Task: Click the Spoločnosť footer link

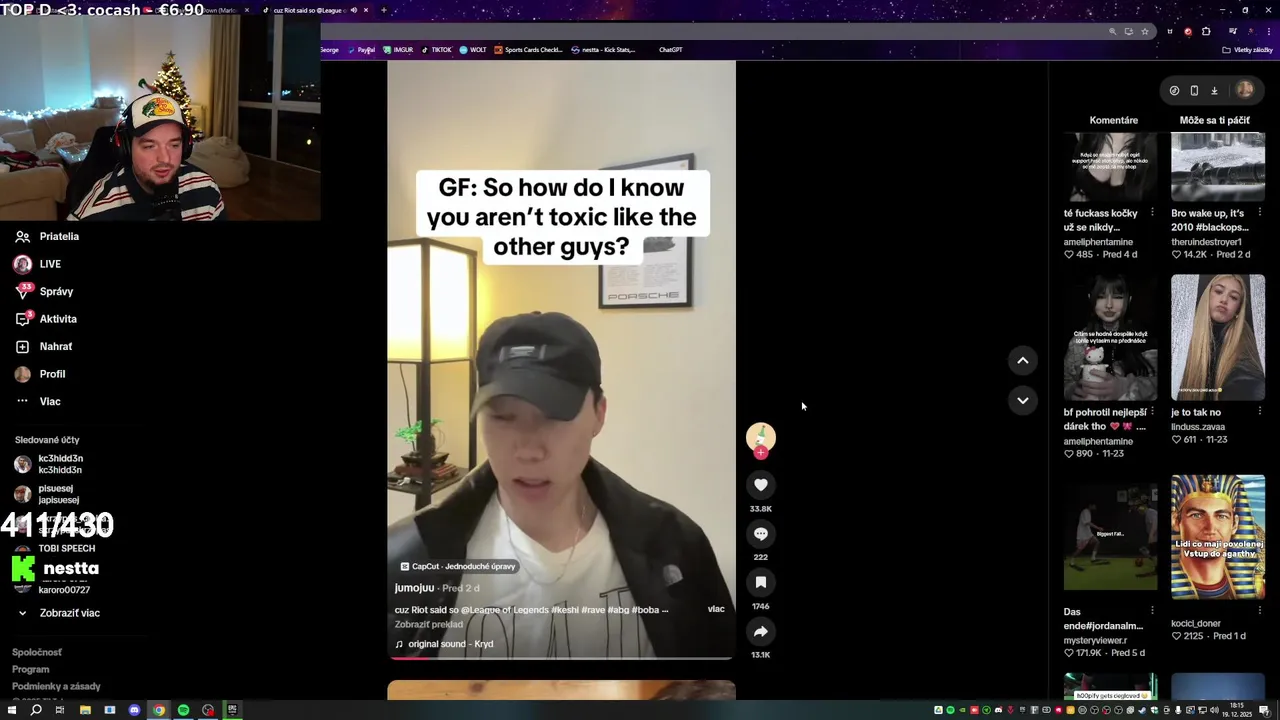Action: [37, 652]
